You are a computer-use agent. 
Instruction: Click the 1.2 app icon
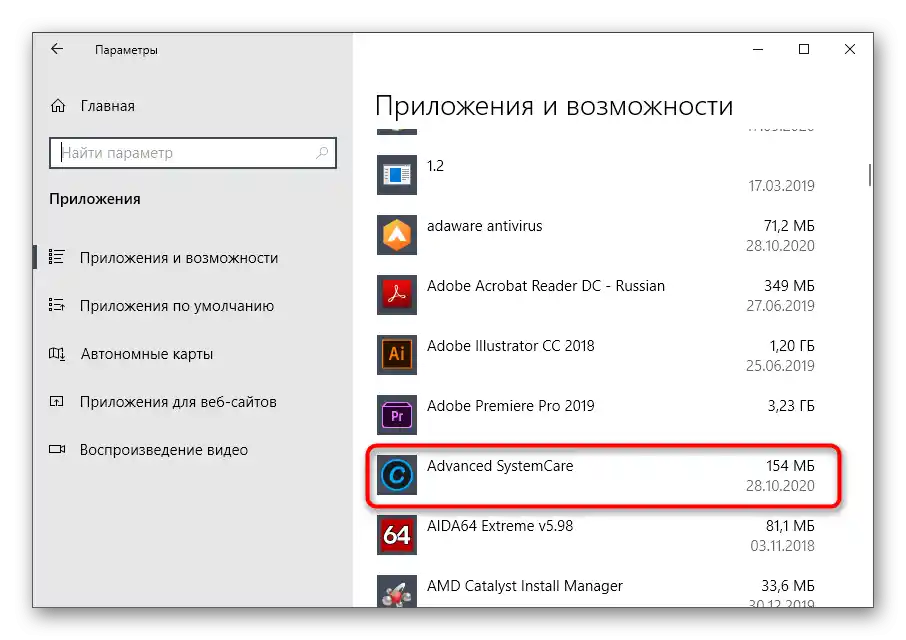[x=397, y=174]
